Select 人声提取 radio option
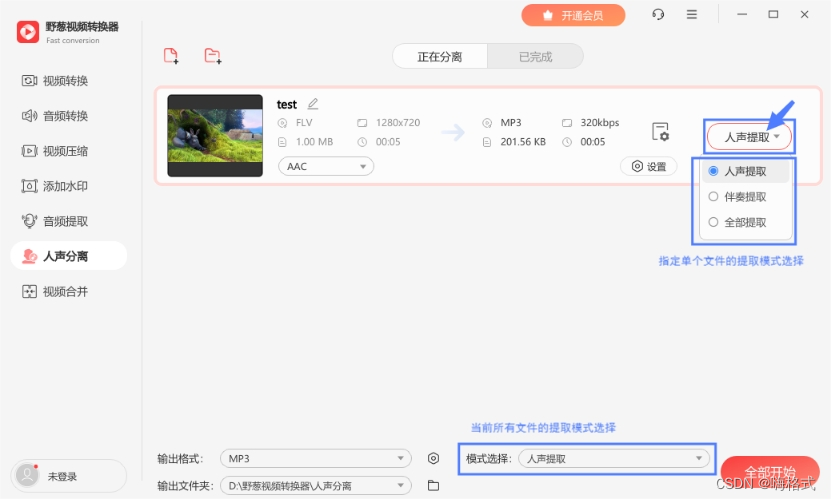 pyautogui.click(x=745, y=171)
